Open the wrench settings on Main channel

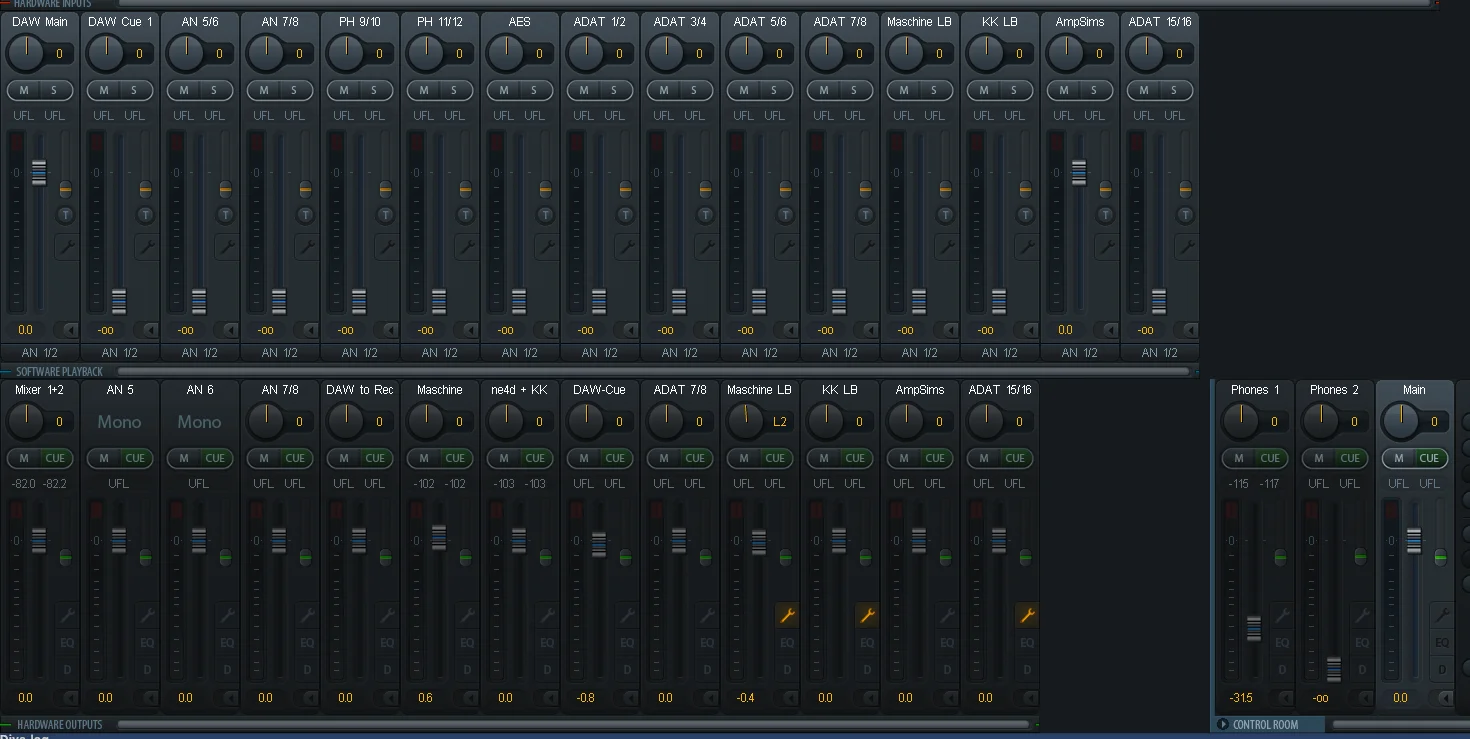1442,615
